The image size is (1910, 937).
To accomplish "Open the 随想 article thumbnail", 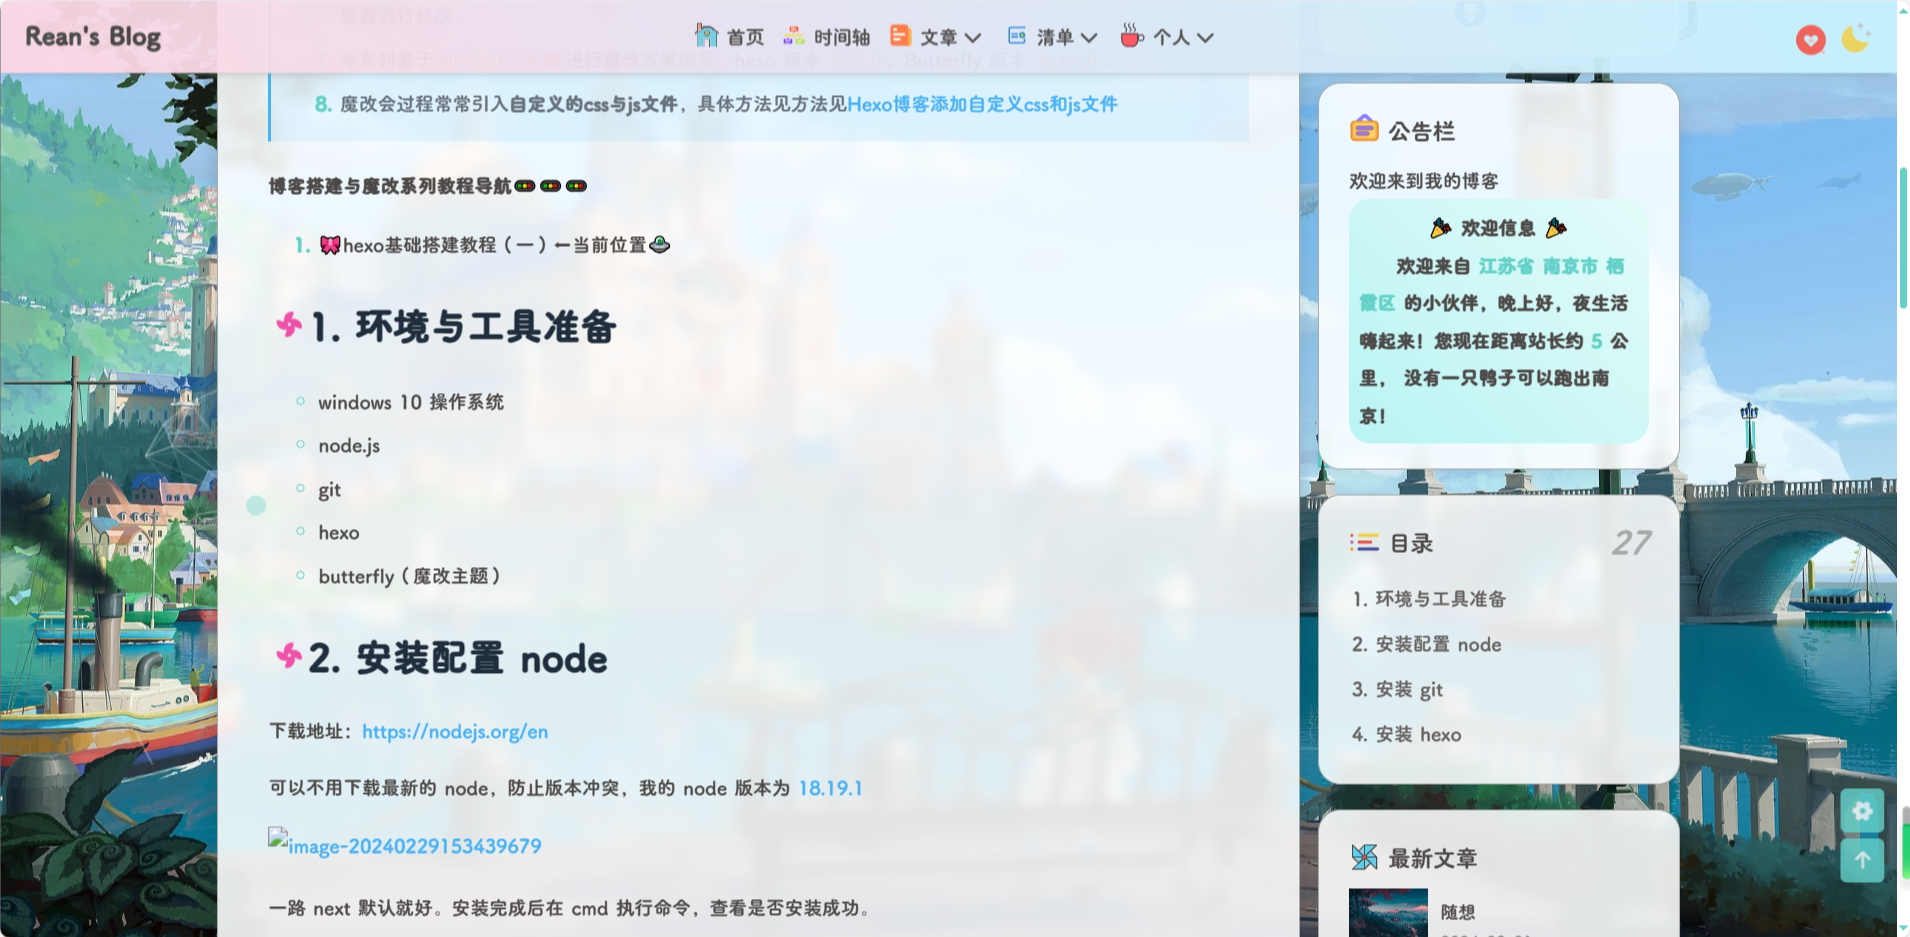I will click(1388, 912).
